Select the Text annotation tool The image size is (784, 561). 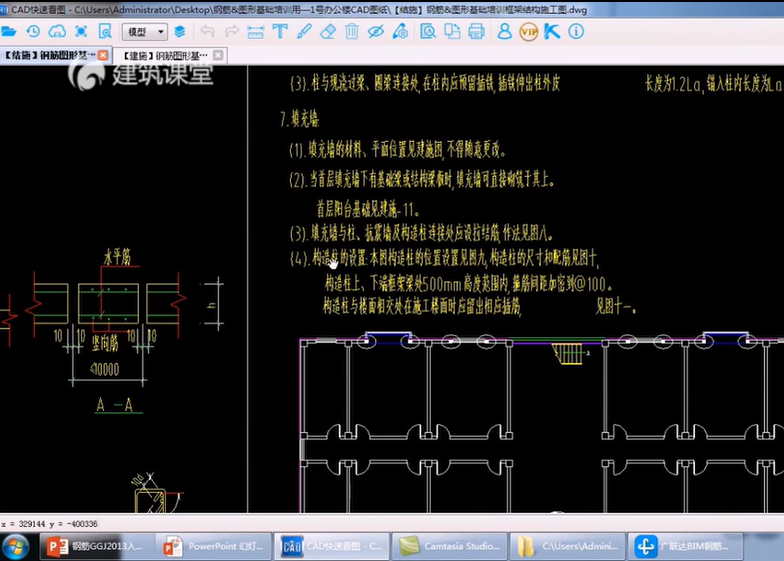click(x=279, y=32)
